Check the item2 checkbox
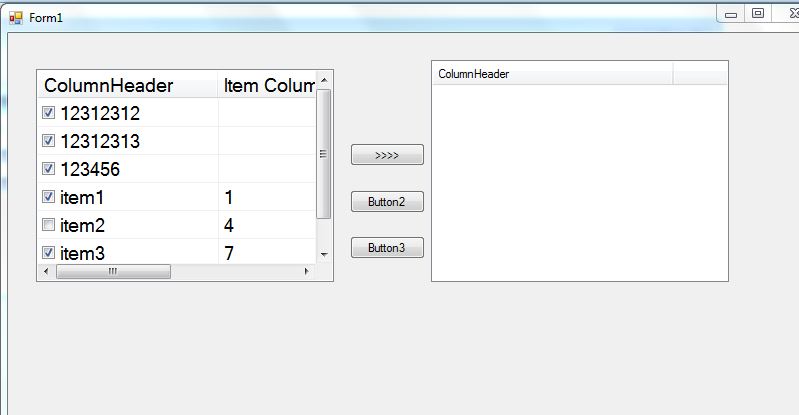The width and height of the screenshot is (799, 415). (x=48, y=225)
